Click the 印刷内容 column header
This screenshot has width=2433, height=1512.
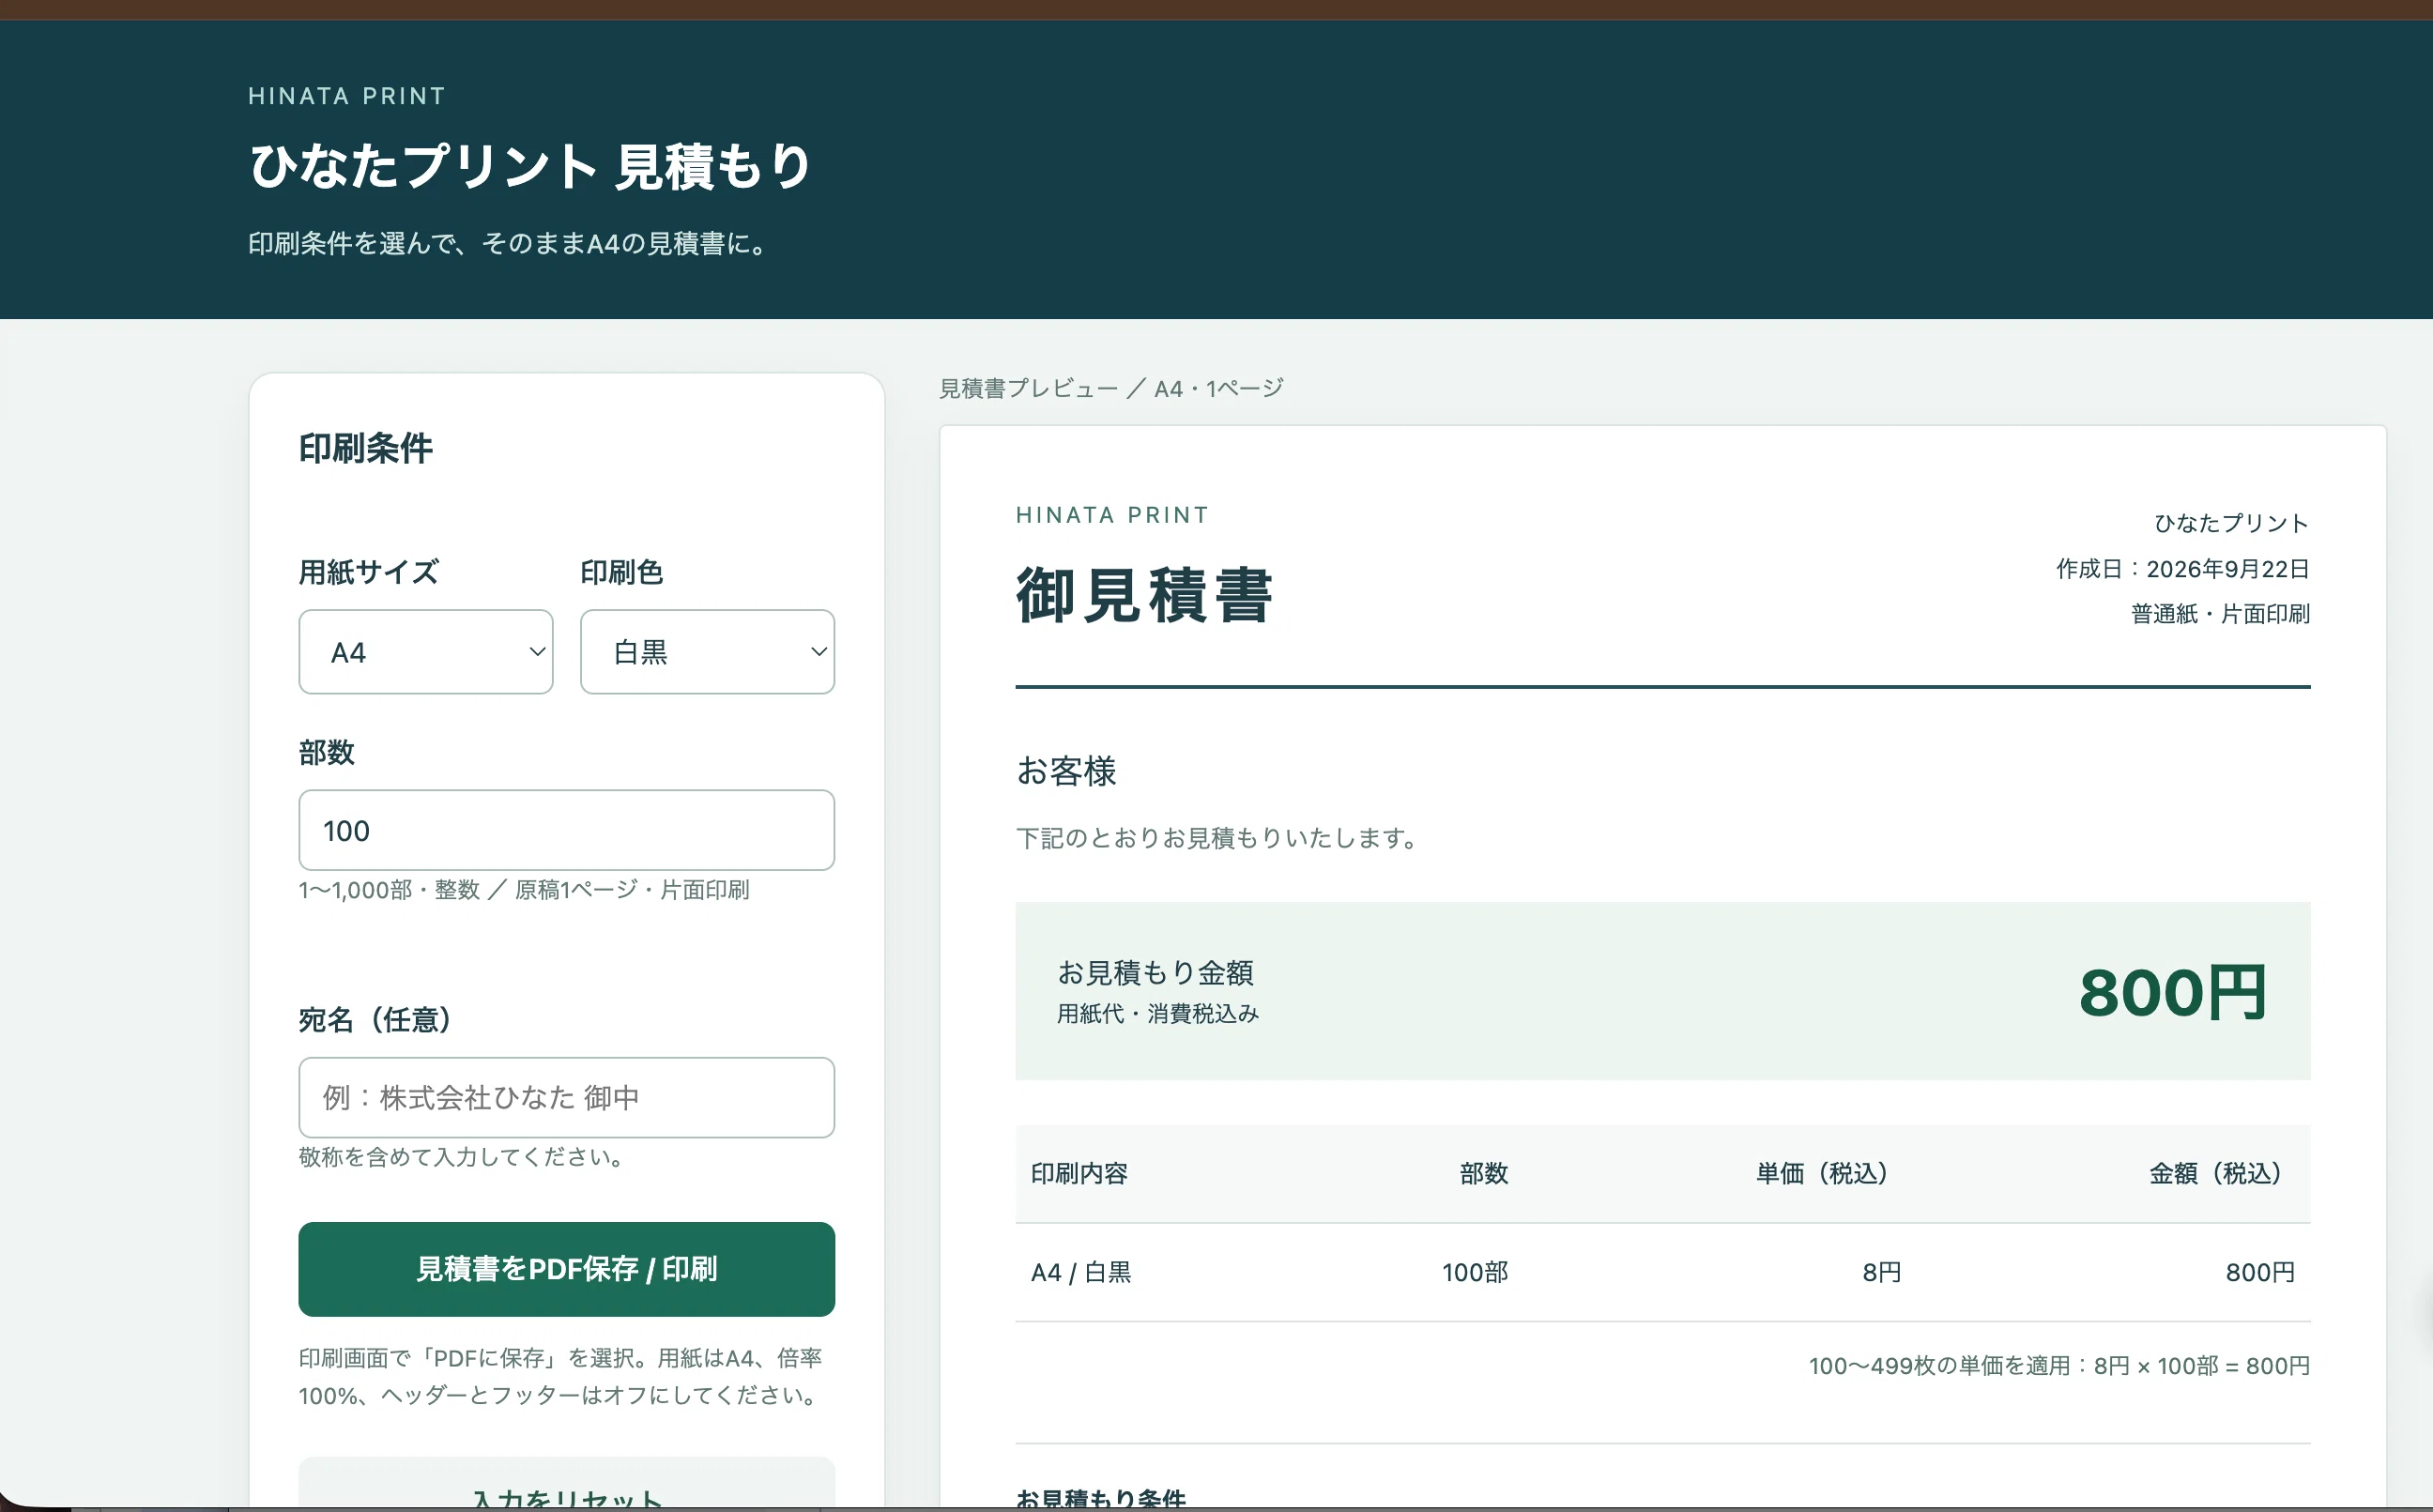click(x=1080, y=1173)
